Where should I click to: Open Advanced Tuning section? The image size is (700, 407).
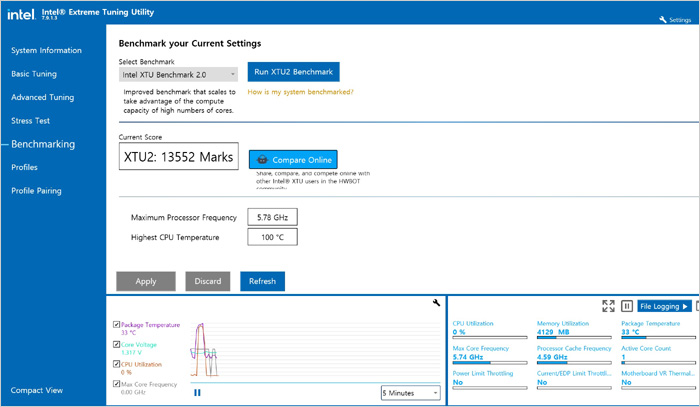click(42, 97)
